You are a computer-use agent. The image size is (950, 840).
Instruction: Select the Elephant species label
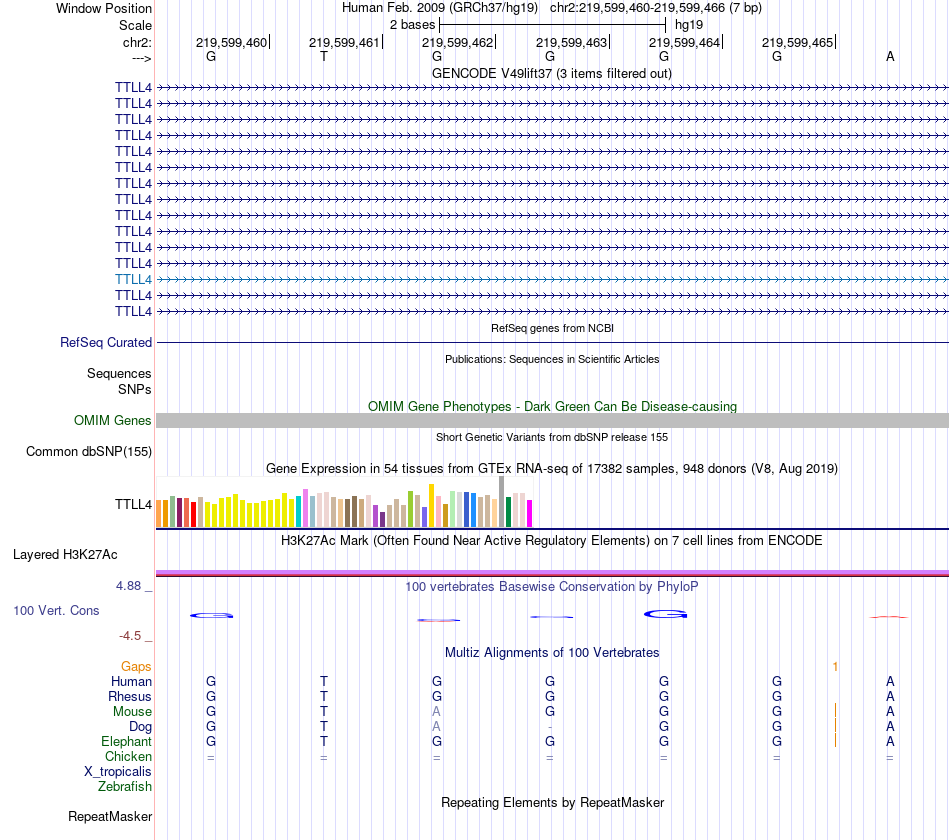pyautogui.click(x=127, y=742)
